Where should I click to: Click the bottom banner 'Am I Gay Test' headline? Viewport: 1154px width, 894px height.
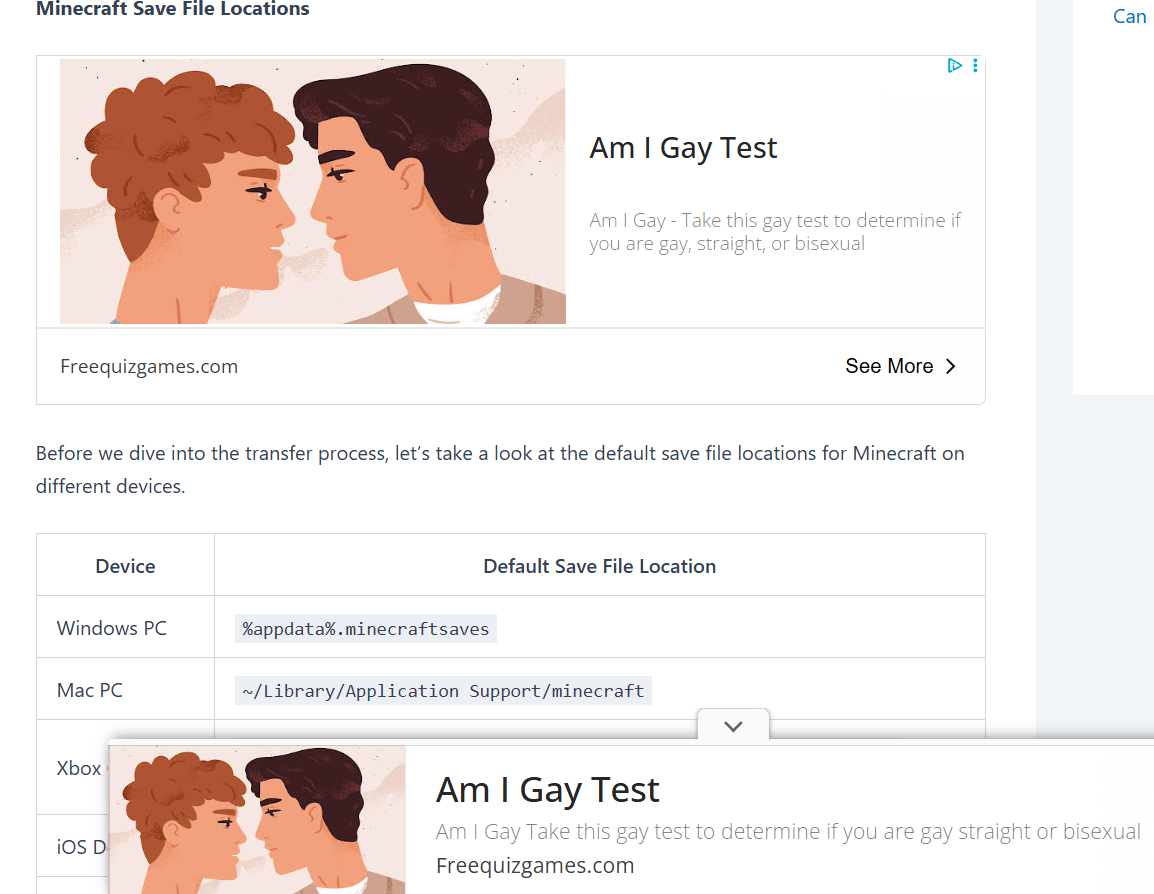point(547,790)
